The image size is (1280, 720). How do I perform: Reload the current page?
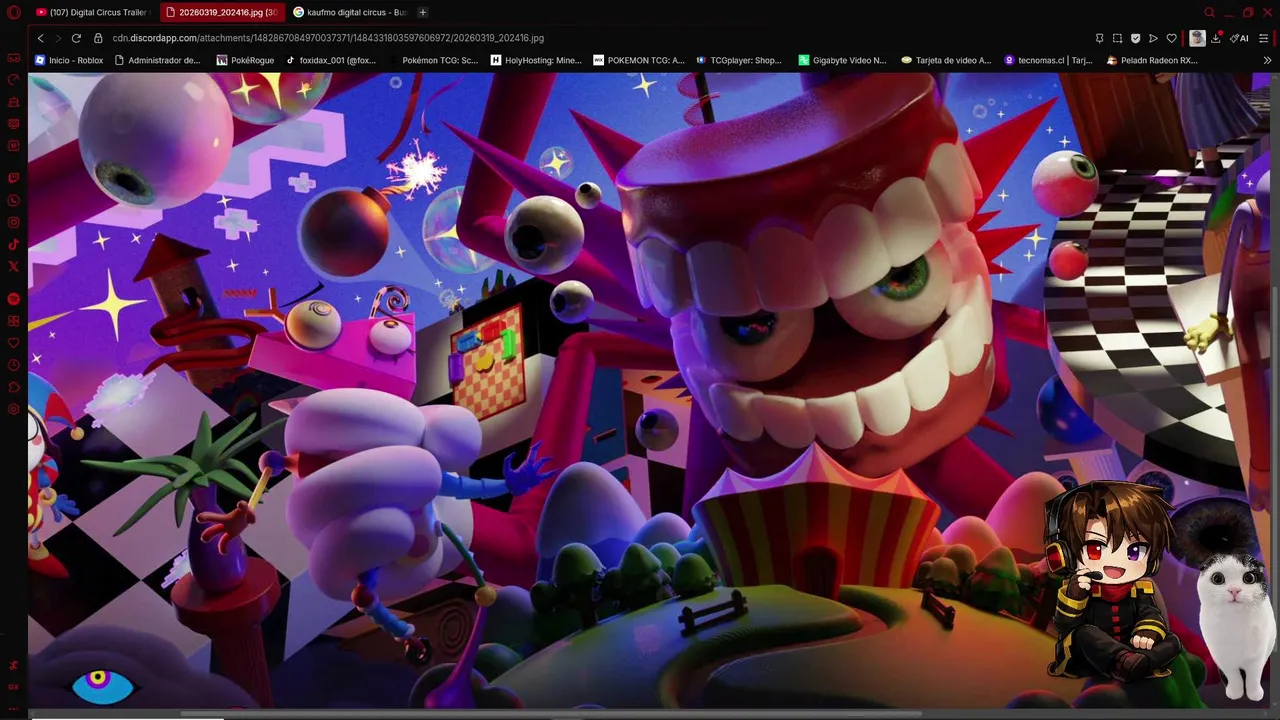(x=76, y=38)
